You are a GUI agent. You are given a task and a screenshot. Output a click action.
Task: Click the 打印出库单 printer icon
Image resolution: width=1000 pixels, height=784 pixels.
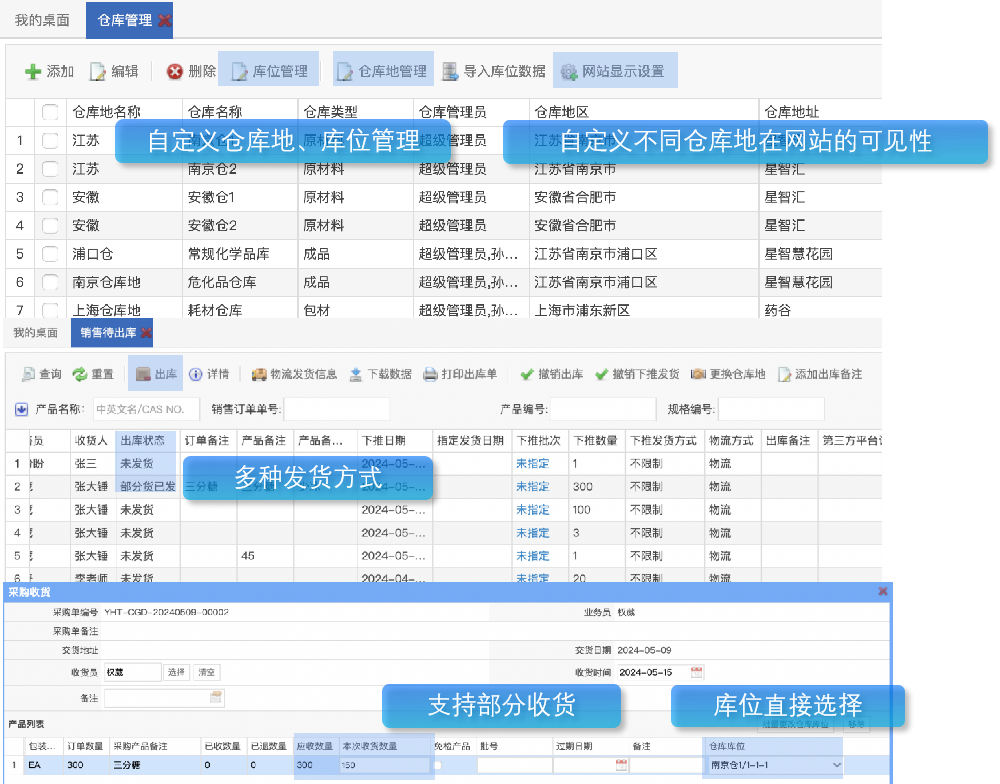pos(430,374)
